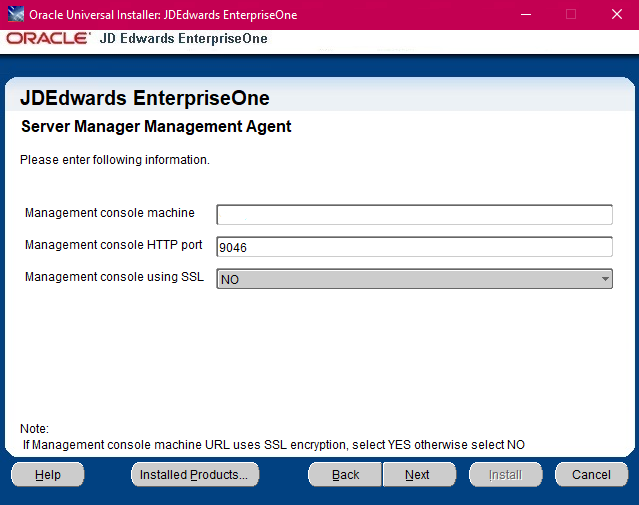This screenshot has height=505, width=639.
Task: Click the ORACLE logo in the header
Action: 48,38
